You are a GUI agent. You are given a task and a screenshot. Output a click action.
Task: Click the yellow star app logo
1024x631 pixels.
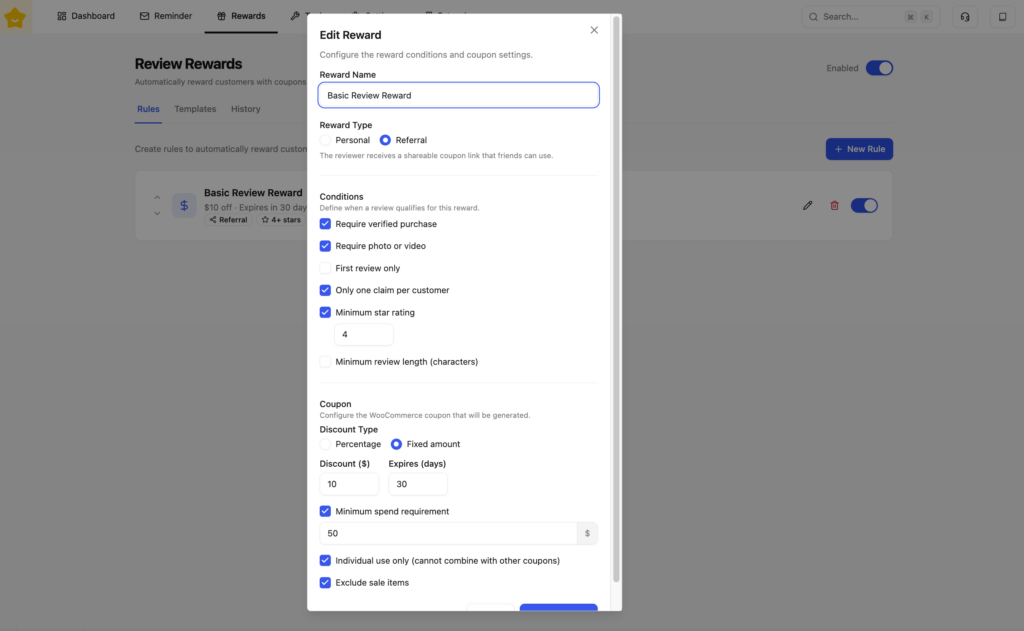(x=14, y=17)
